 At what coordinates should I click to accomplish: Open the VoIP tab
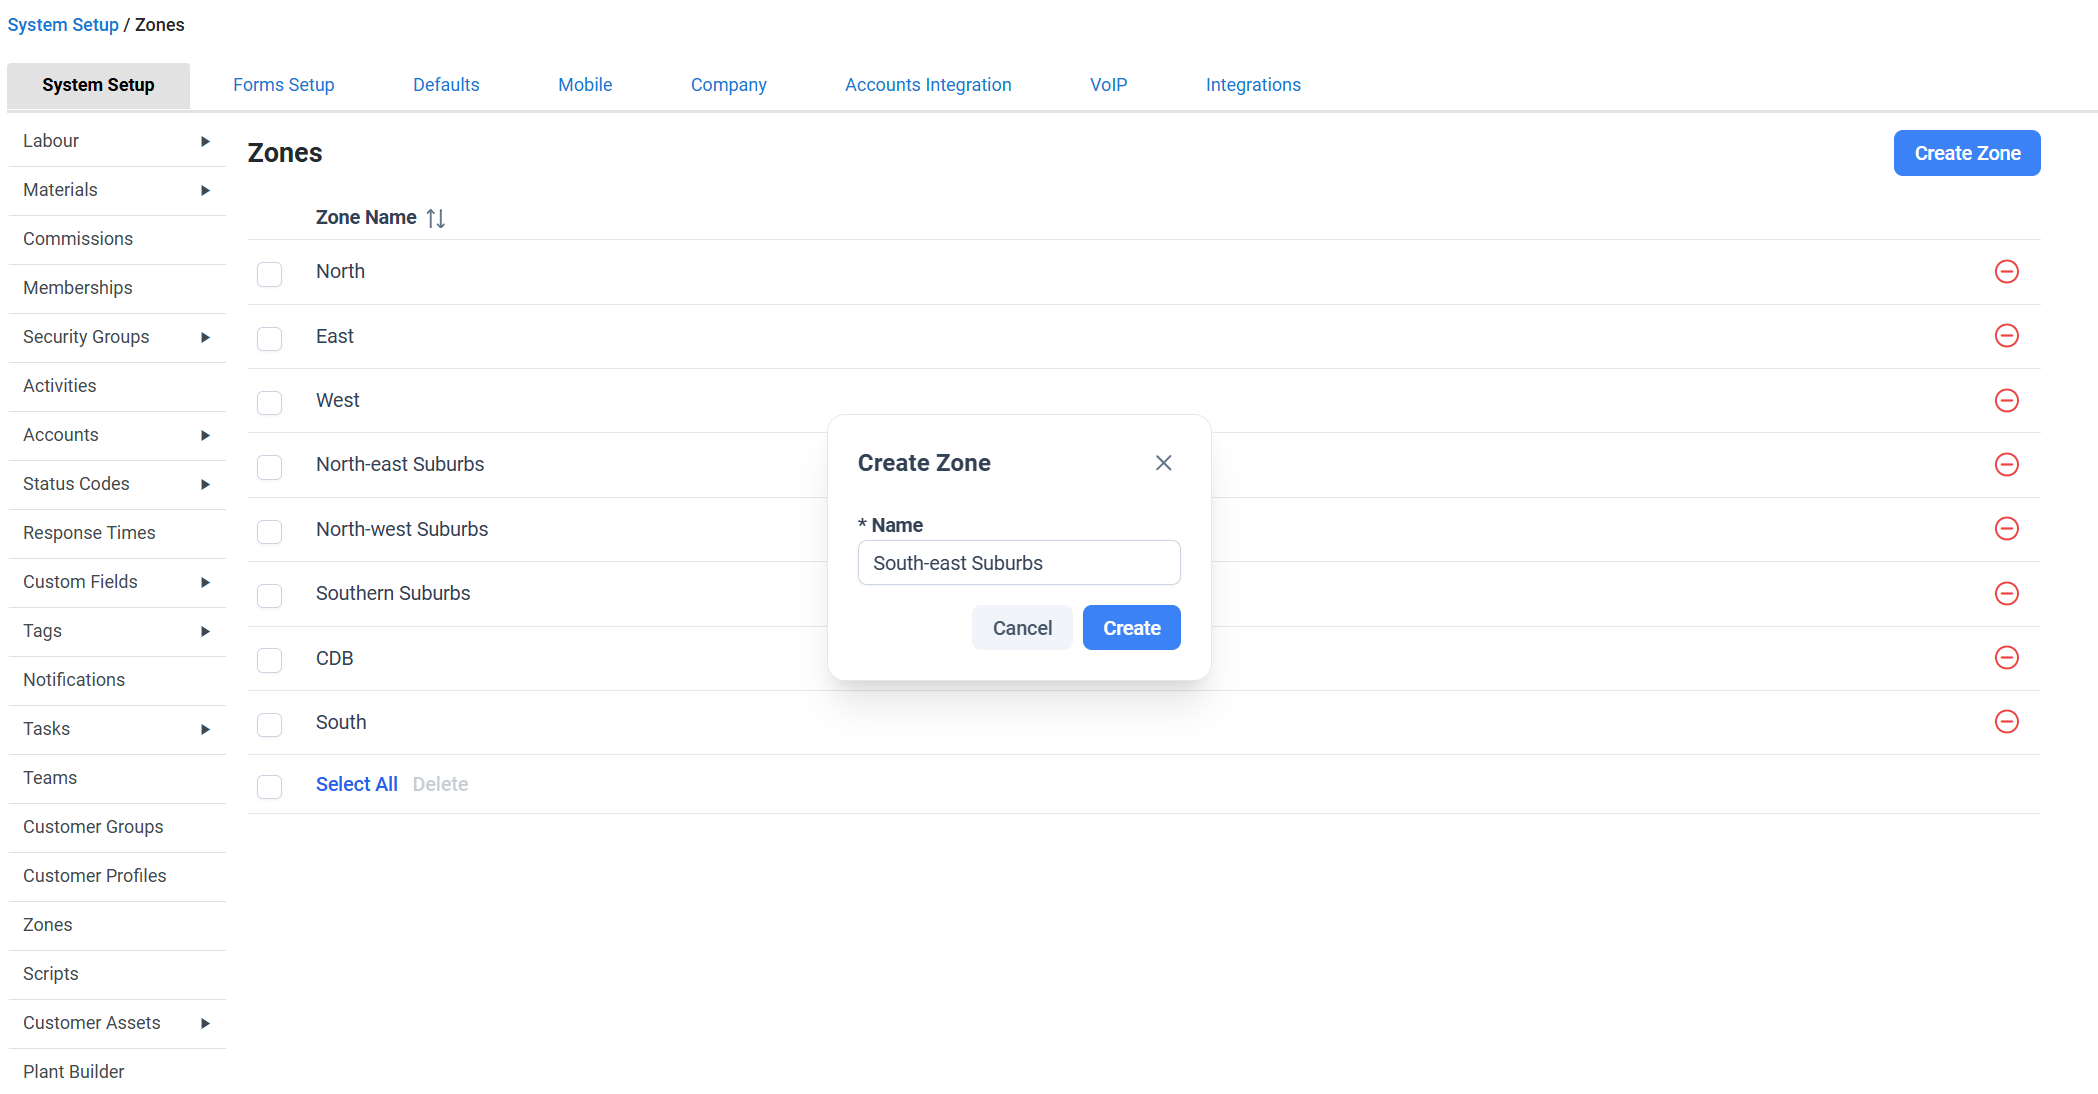coord(1108,85)
